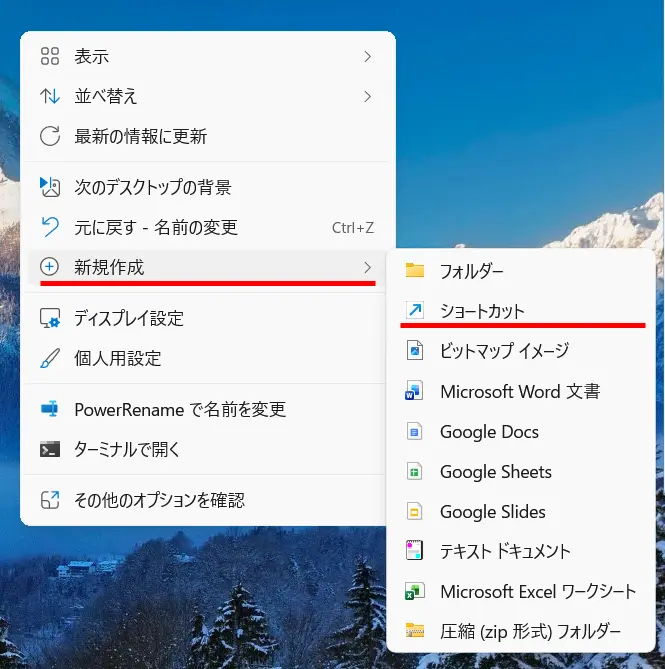The height and width of the screenshot is (669, 665).
Task: Click the terminal icon beside ターミナルで開く
Action: (x=49, y=449)
